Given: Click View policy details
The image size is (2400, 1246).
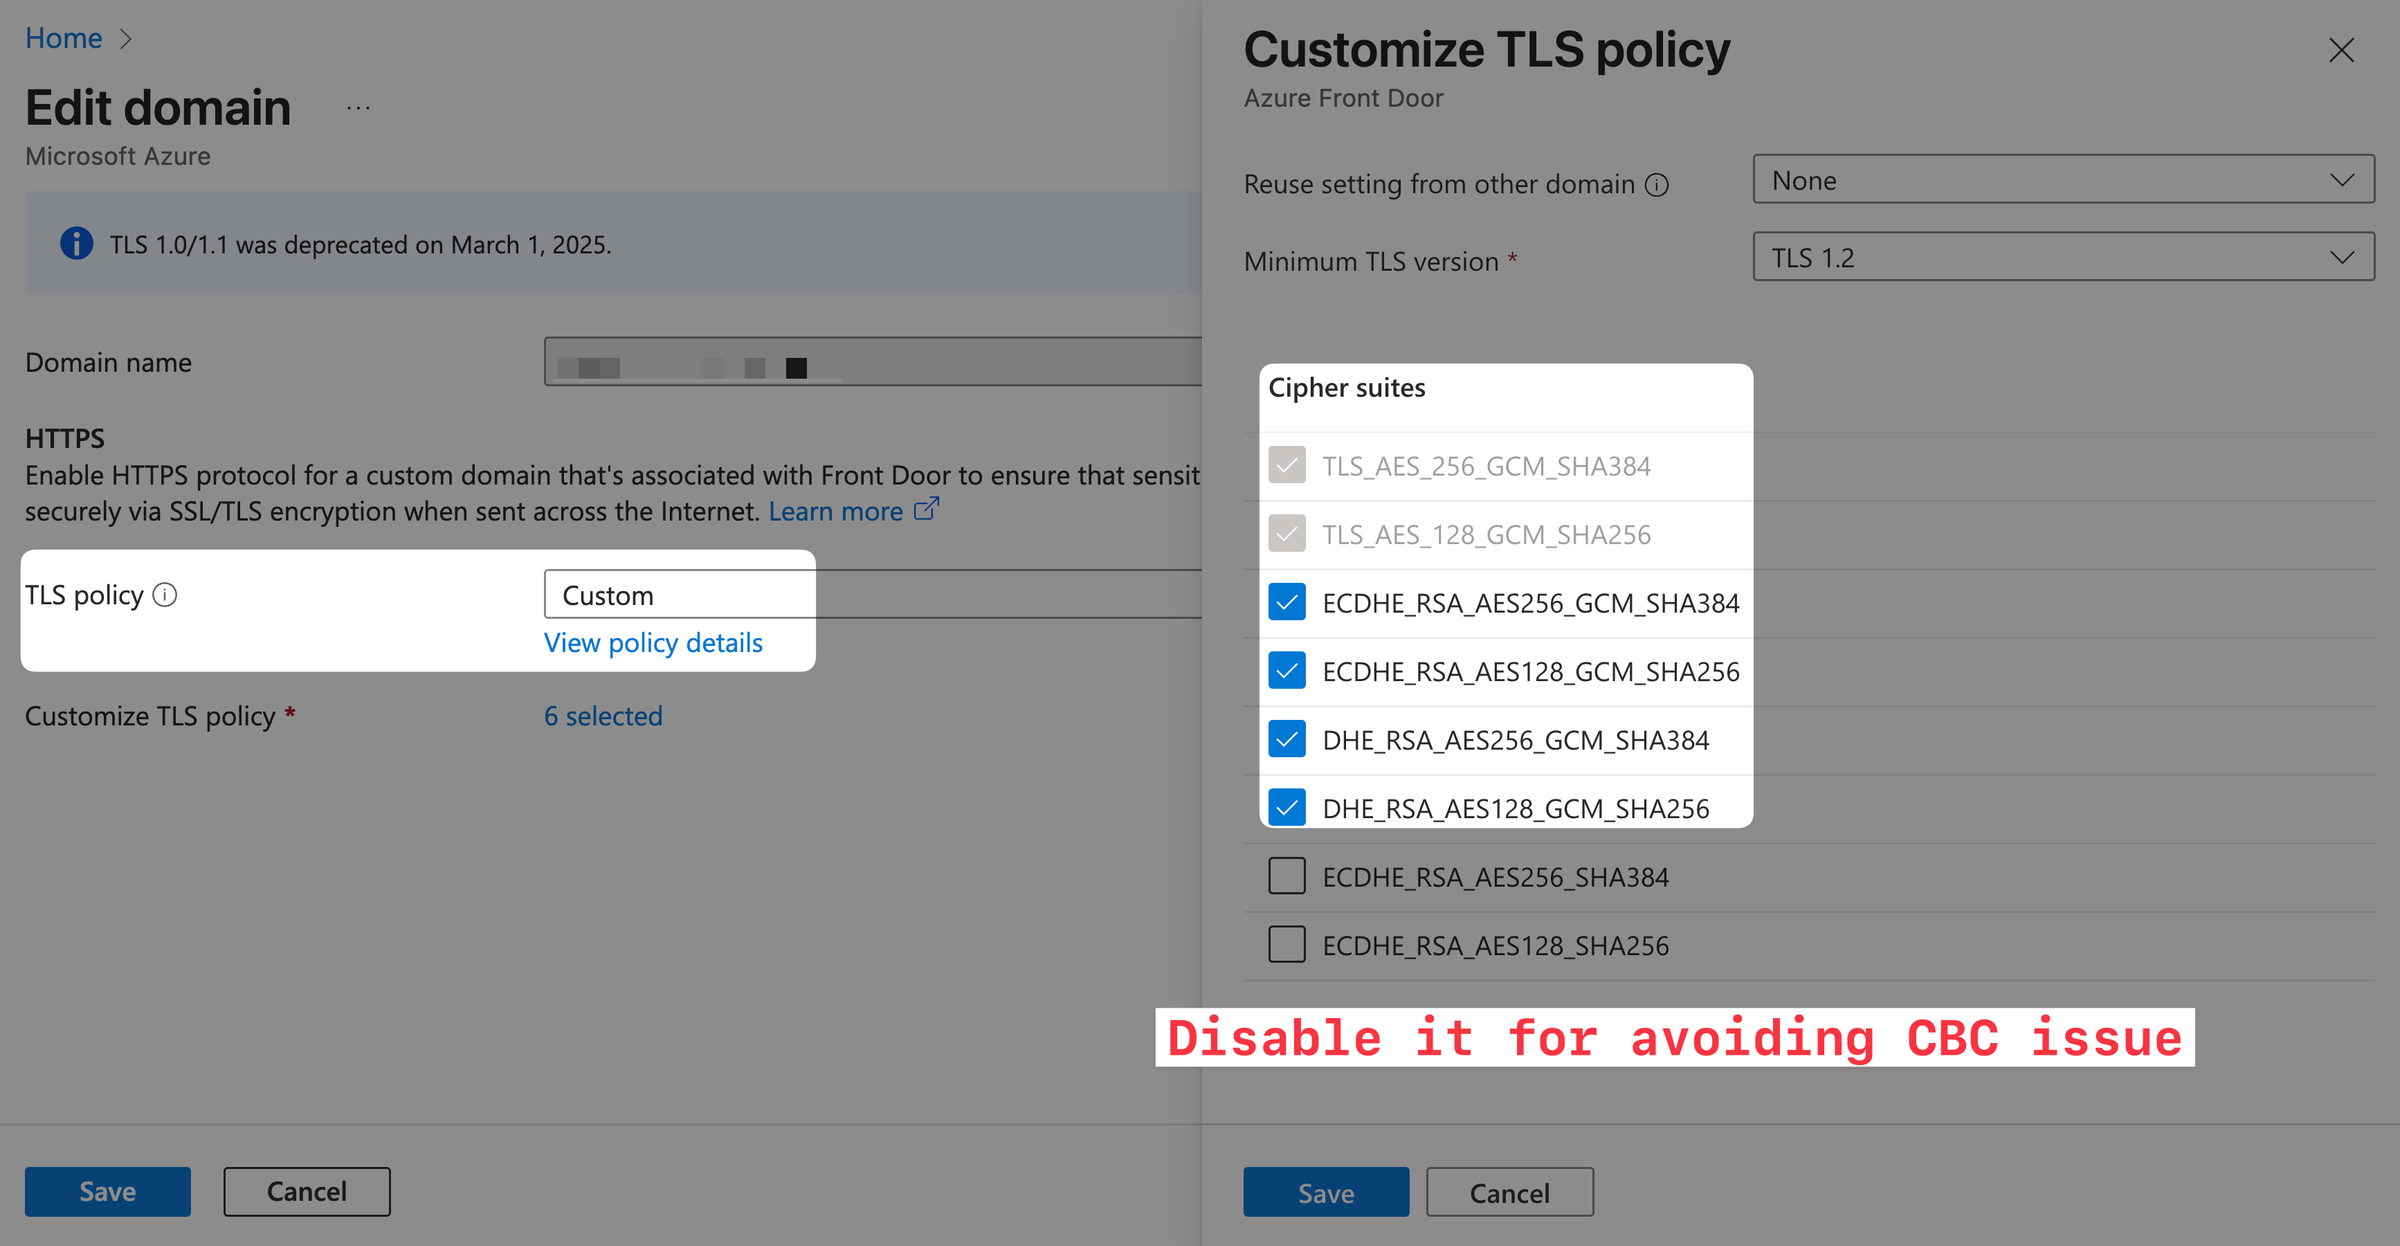Looking at the screenshot, I should point(653,642).
